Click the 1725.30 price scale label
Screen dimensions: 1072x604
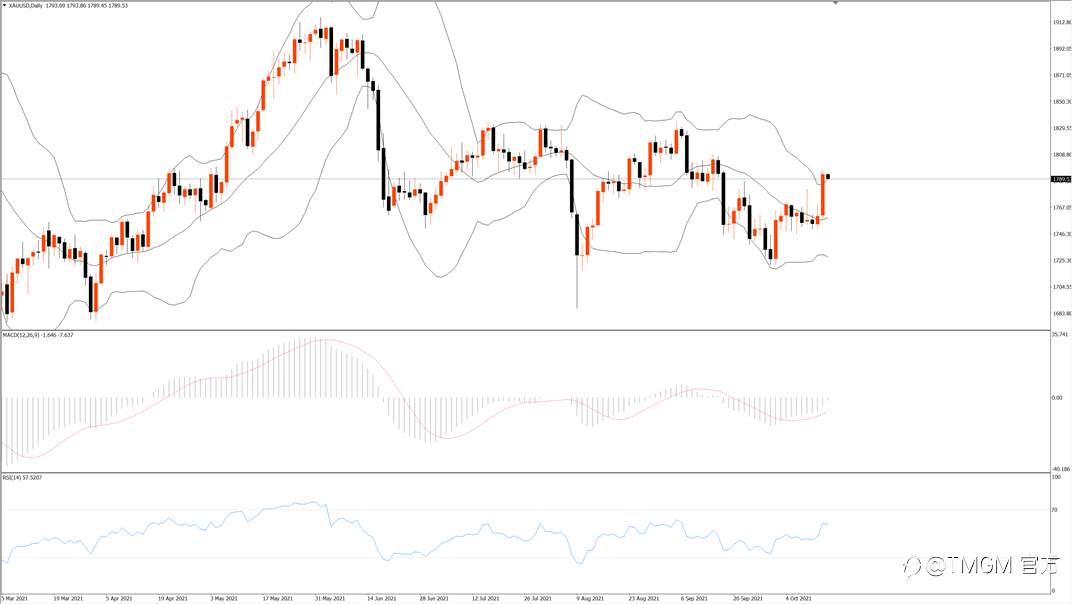[x=1062, y=261]
